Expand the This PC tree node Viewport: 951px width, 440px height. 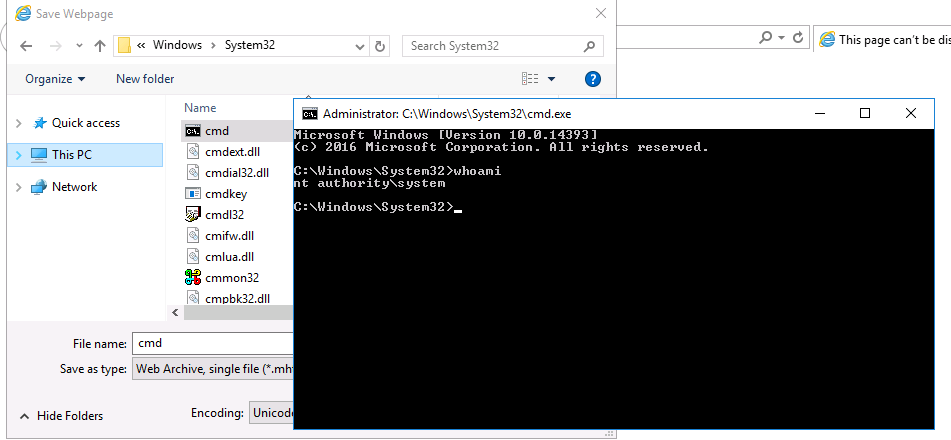coord(19,155)
